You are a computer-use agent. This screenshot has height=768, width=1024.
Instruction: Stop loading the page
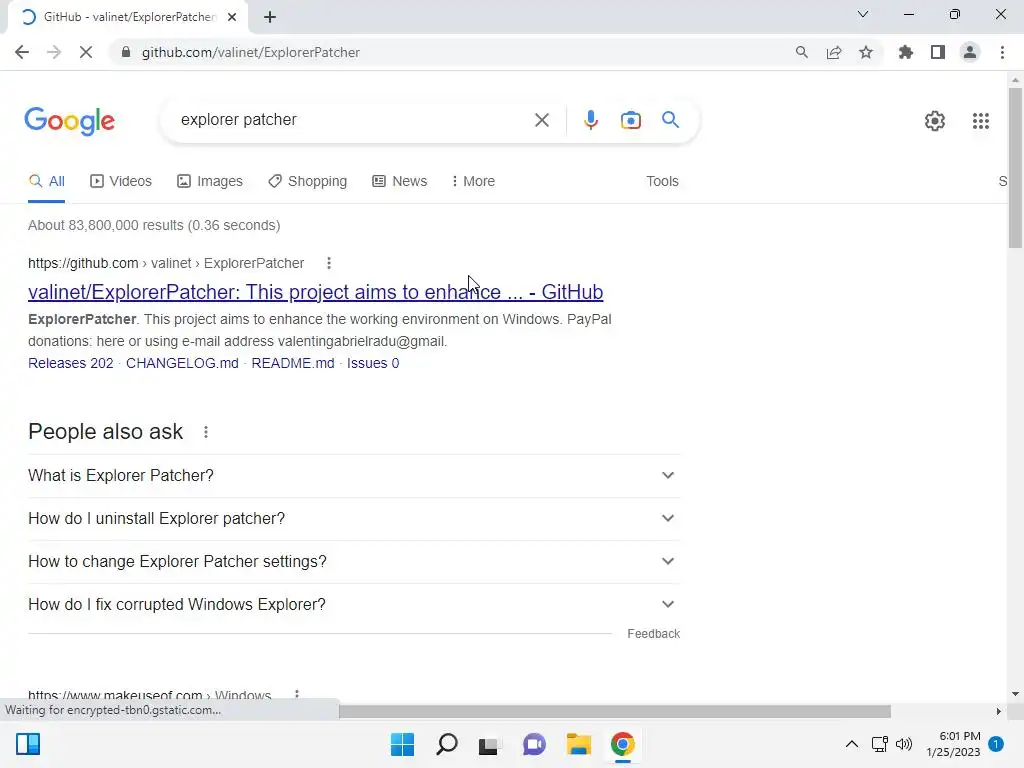[x=86, y=52]
